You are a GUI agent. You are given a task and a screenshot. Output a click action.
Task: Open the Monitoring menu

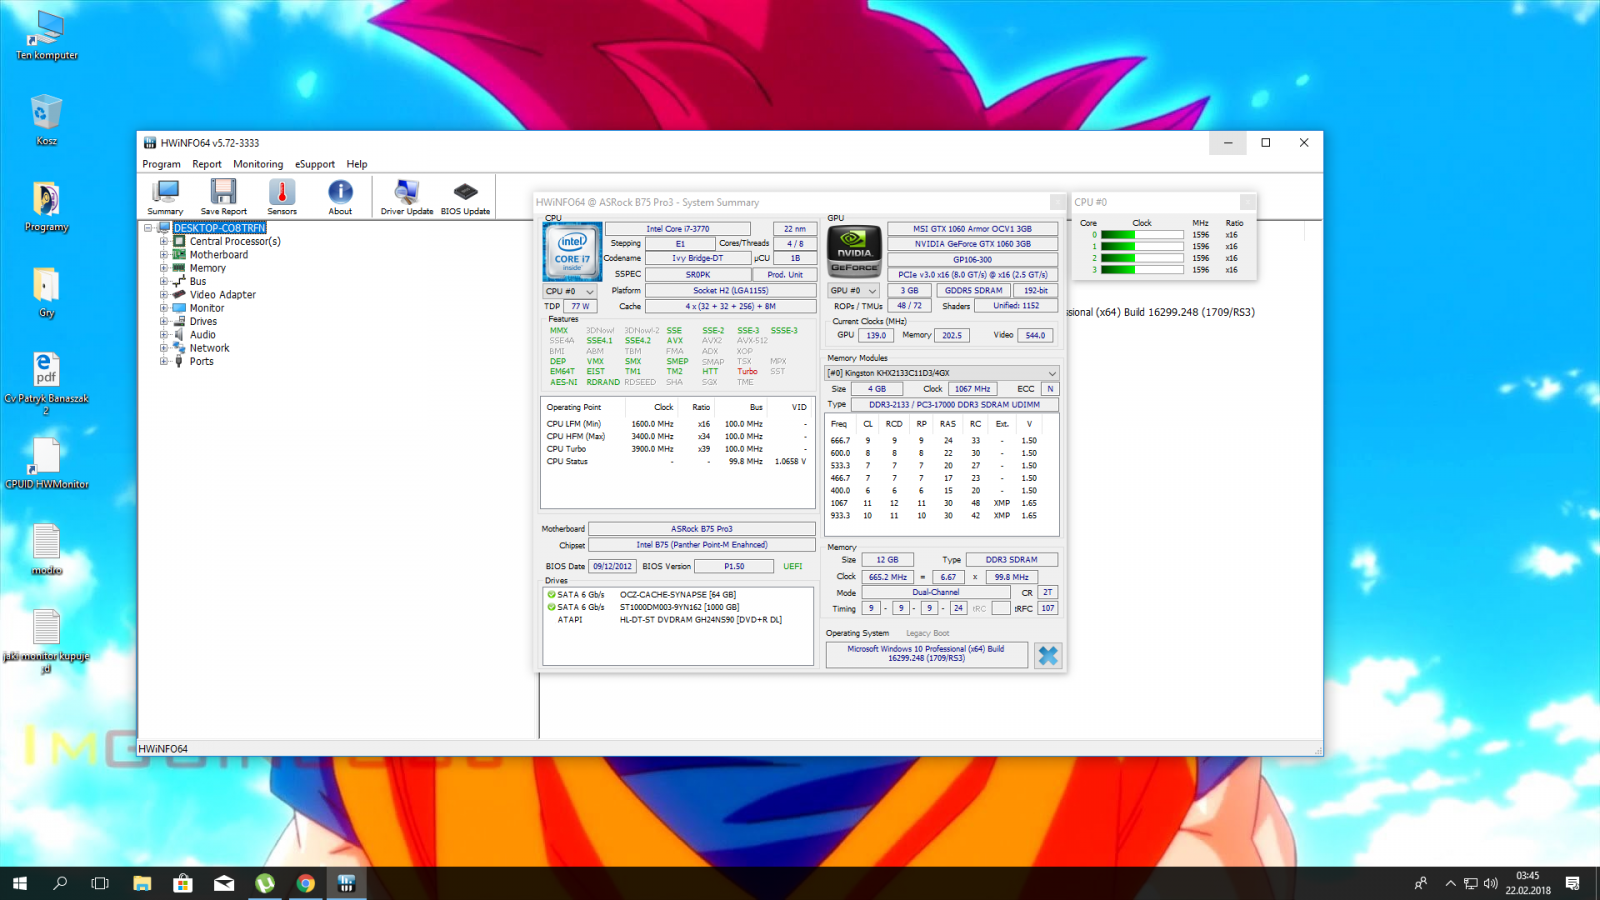coord(258,164)
